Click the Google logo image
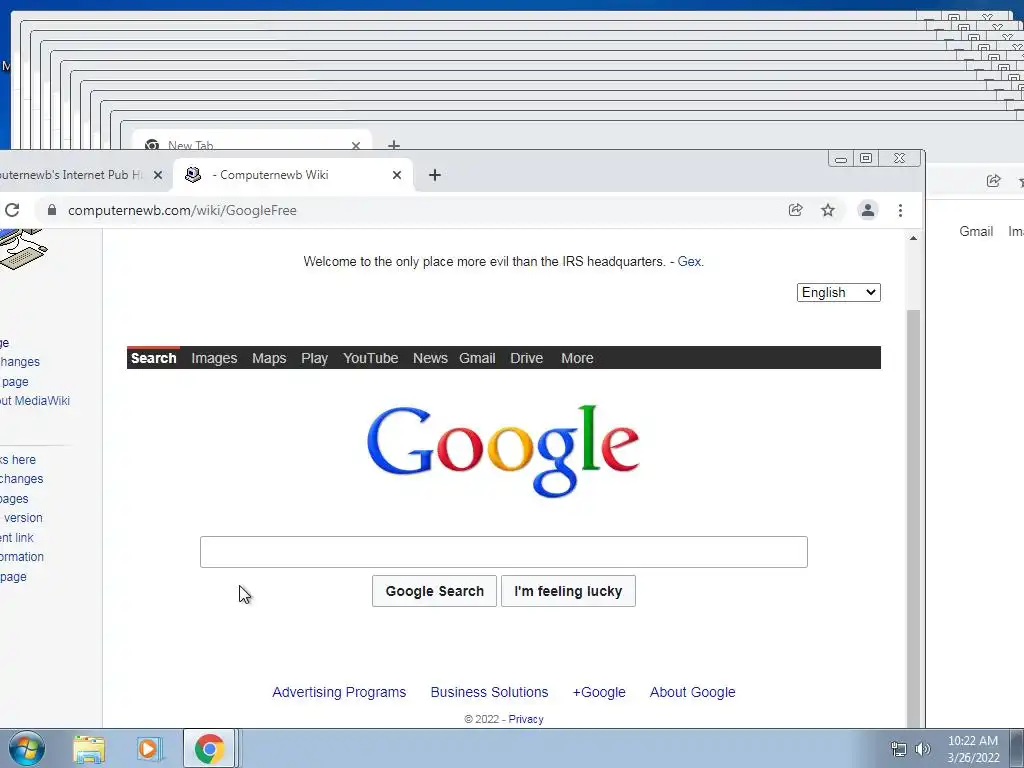Viewport: 1024px width, 768px height. pos(503,451)
